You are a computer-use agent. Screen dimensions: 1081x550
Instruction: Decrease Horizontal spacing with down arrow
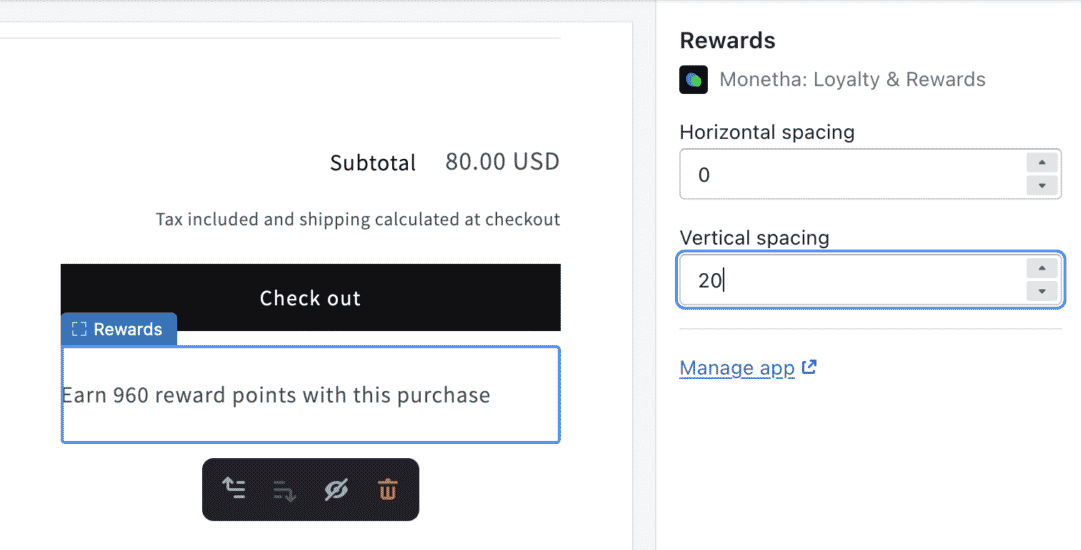pos(1042,185)
